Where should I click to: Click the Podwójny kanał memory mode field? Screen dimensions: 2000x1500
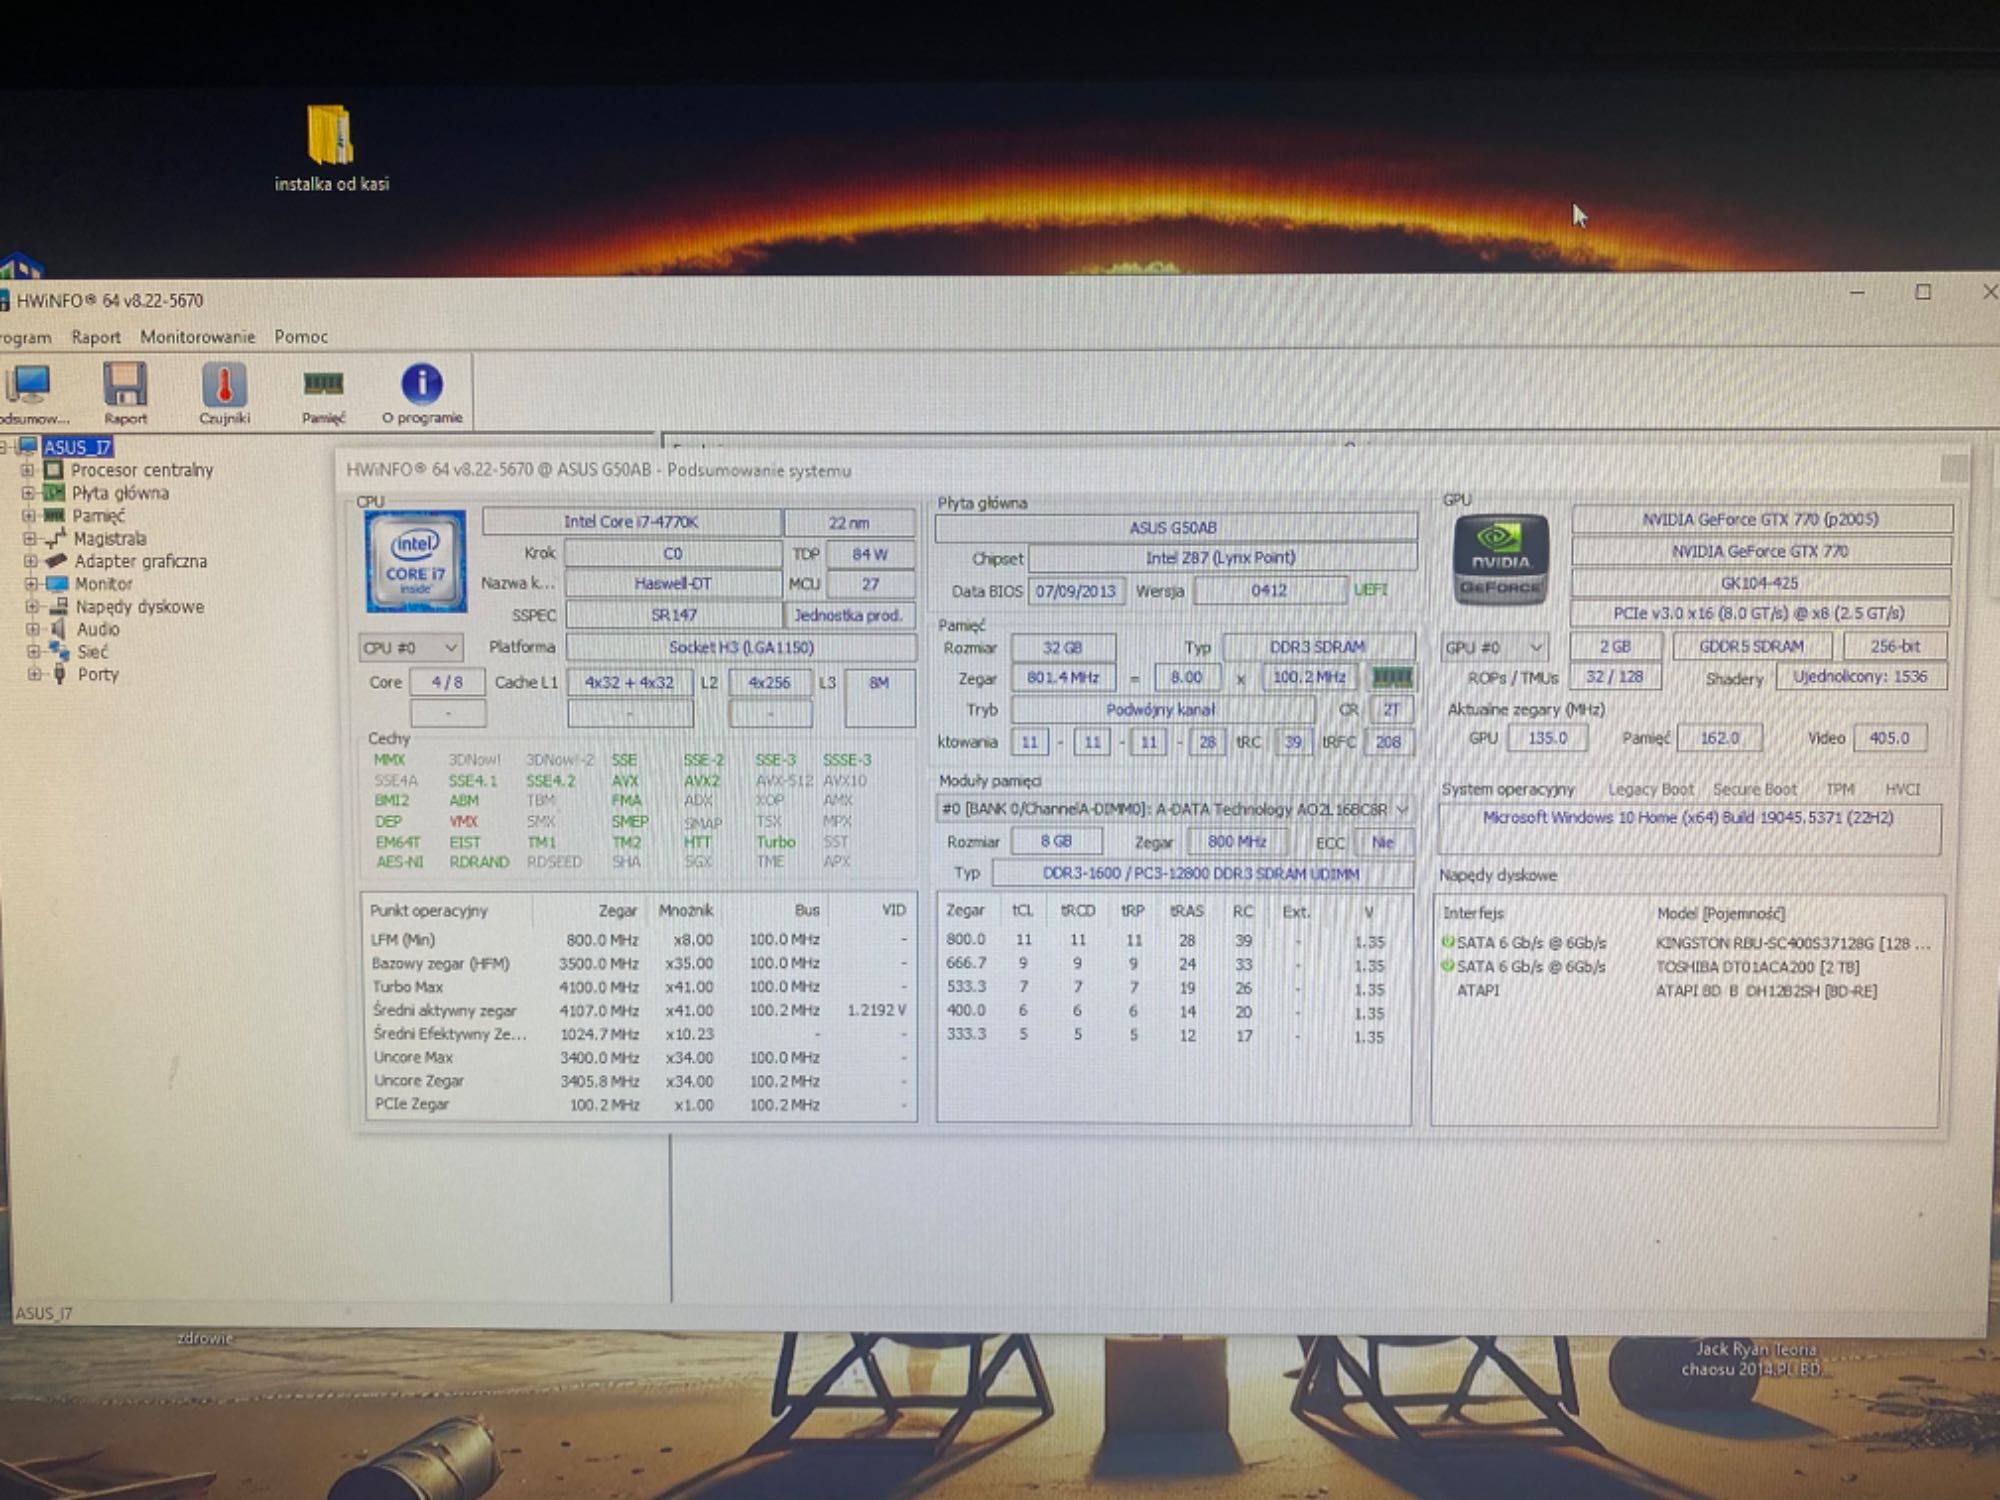[x=1162, y=710]
